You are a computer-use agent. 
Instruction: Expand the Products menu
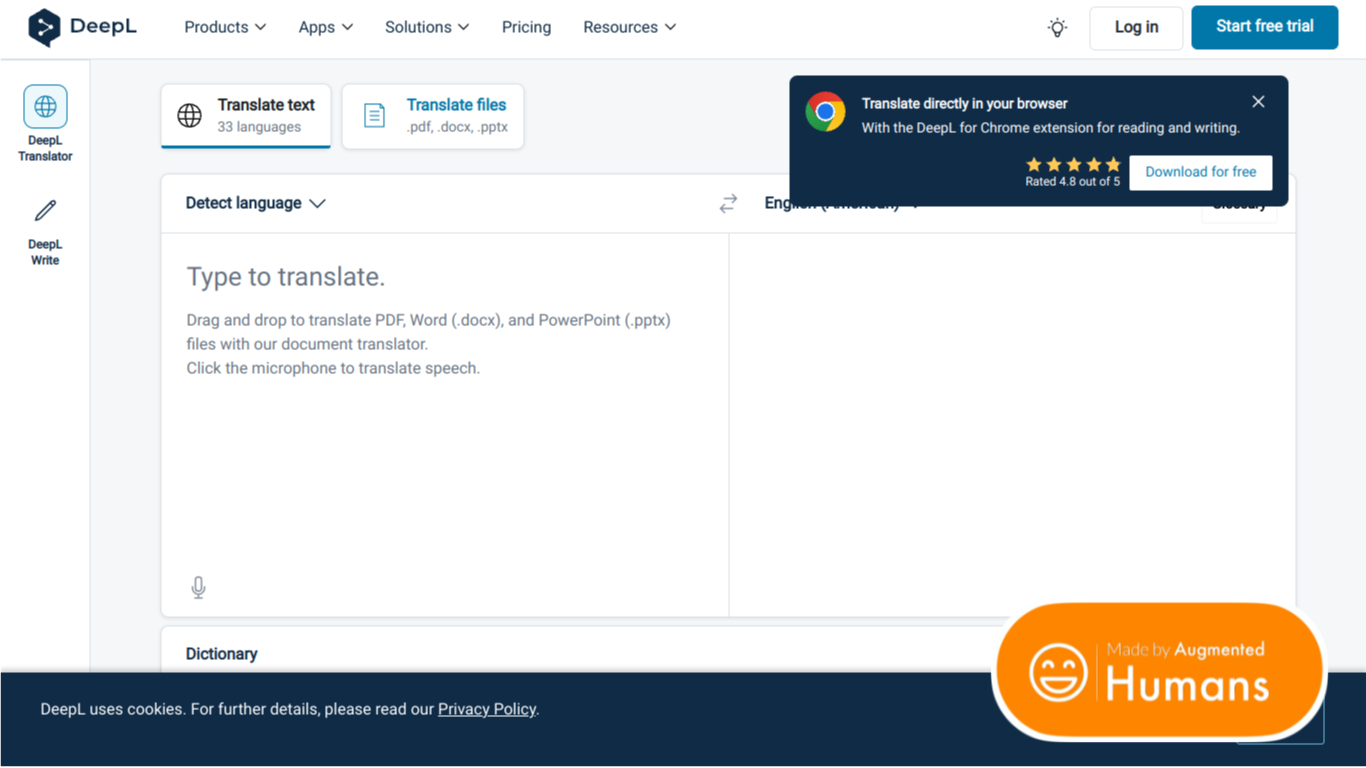225,27
